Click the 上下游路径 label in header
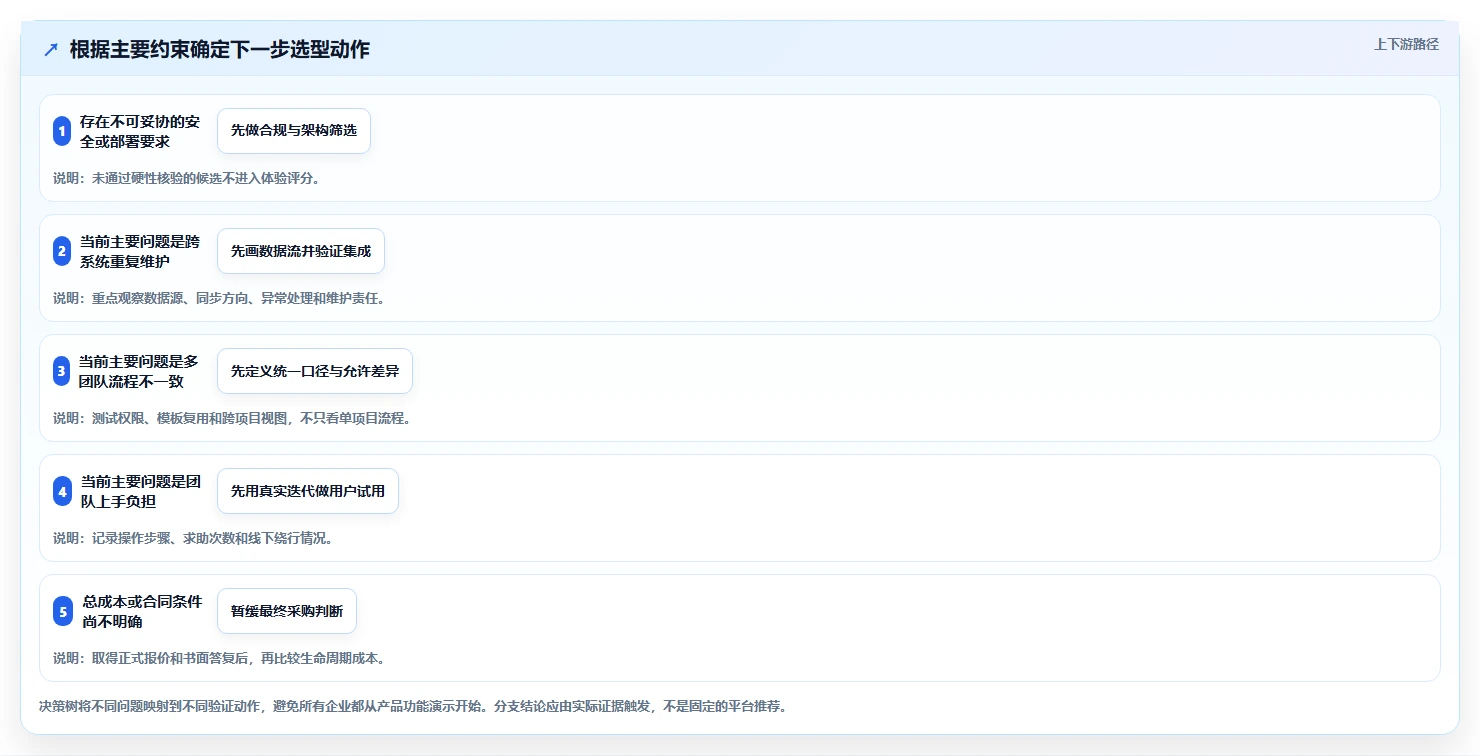 click(1406, 44)
